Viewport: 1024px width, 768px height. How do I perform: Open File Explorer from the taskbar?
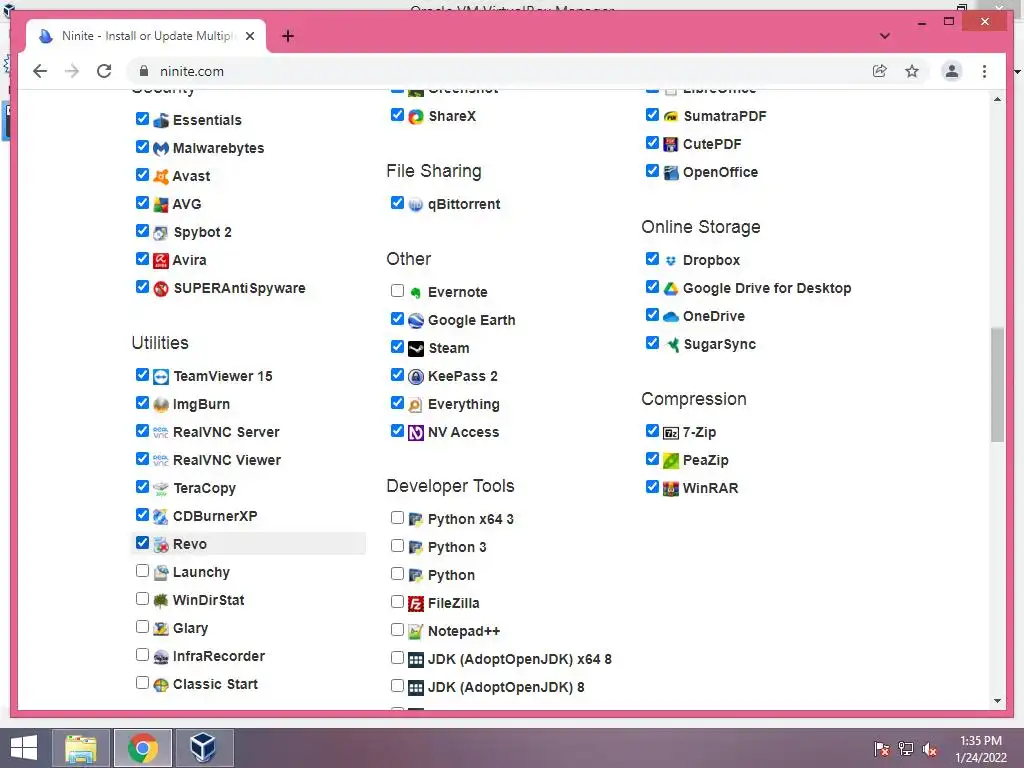click(81, 748)
